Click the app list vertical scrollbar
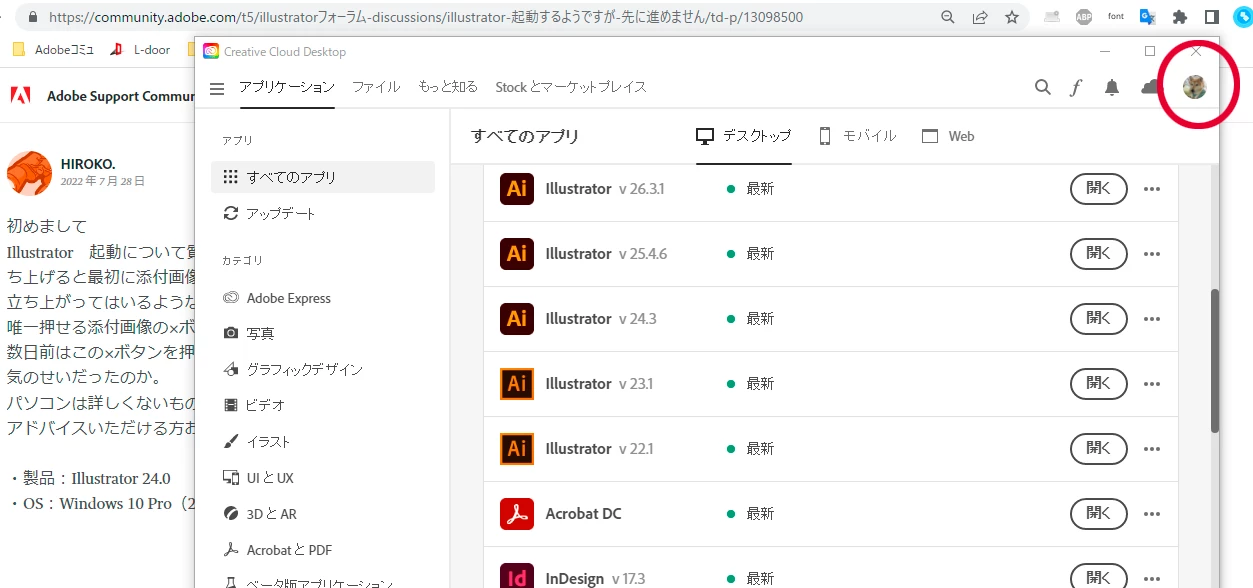 coord(1215,361)
